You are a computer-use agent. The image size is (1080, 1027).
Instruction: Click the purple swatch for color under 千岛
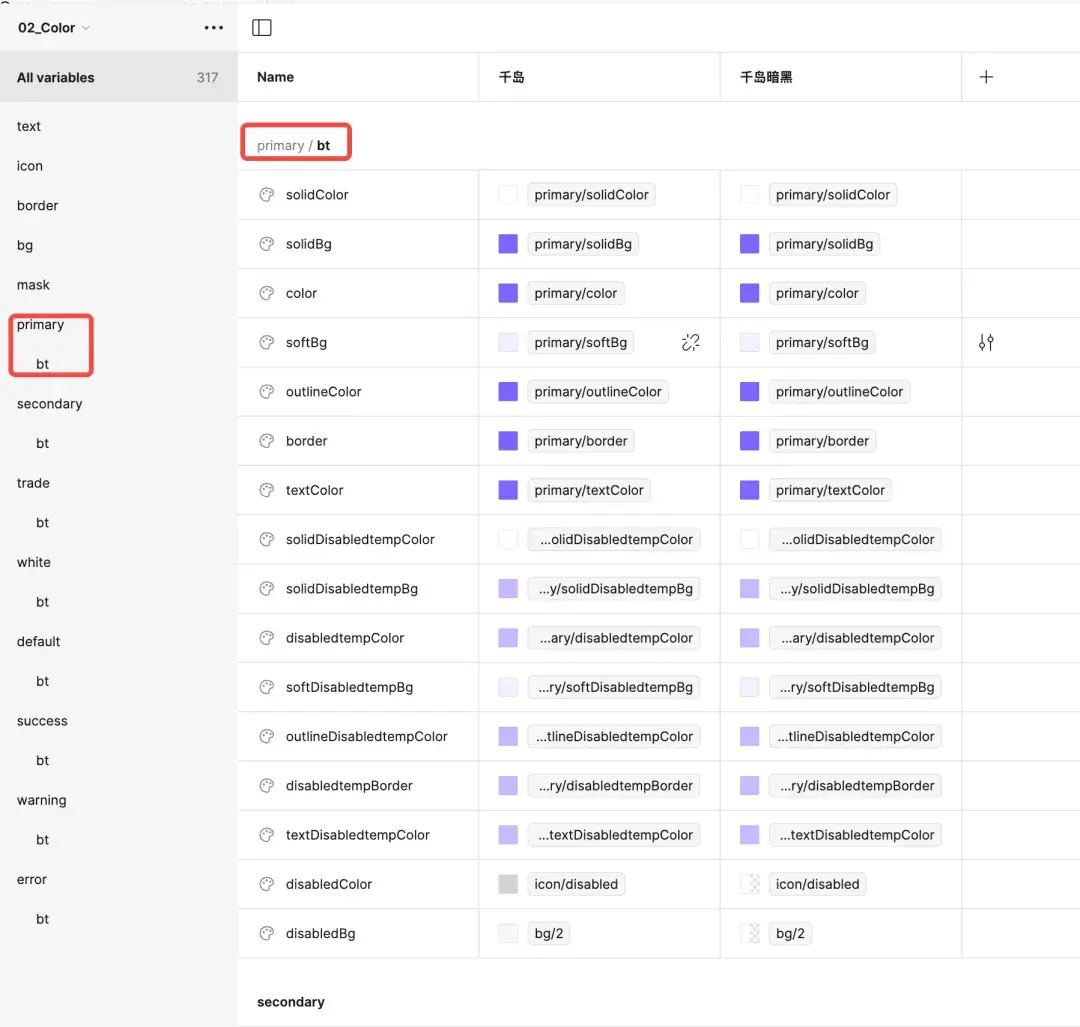(x=508, y=293)
